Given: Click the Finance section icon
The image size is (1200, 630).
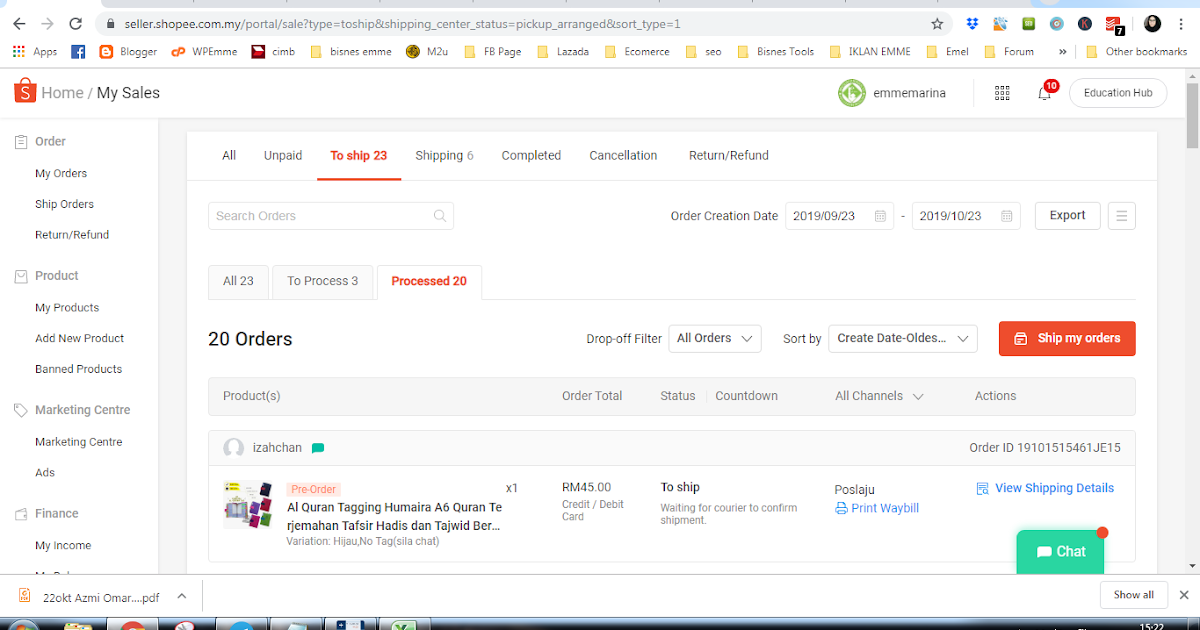Looking at the screenshot, I should 21,514.
